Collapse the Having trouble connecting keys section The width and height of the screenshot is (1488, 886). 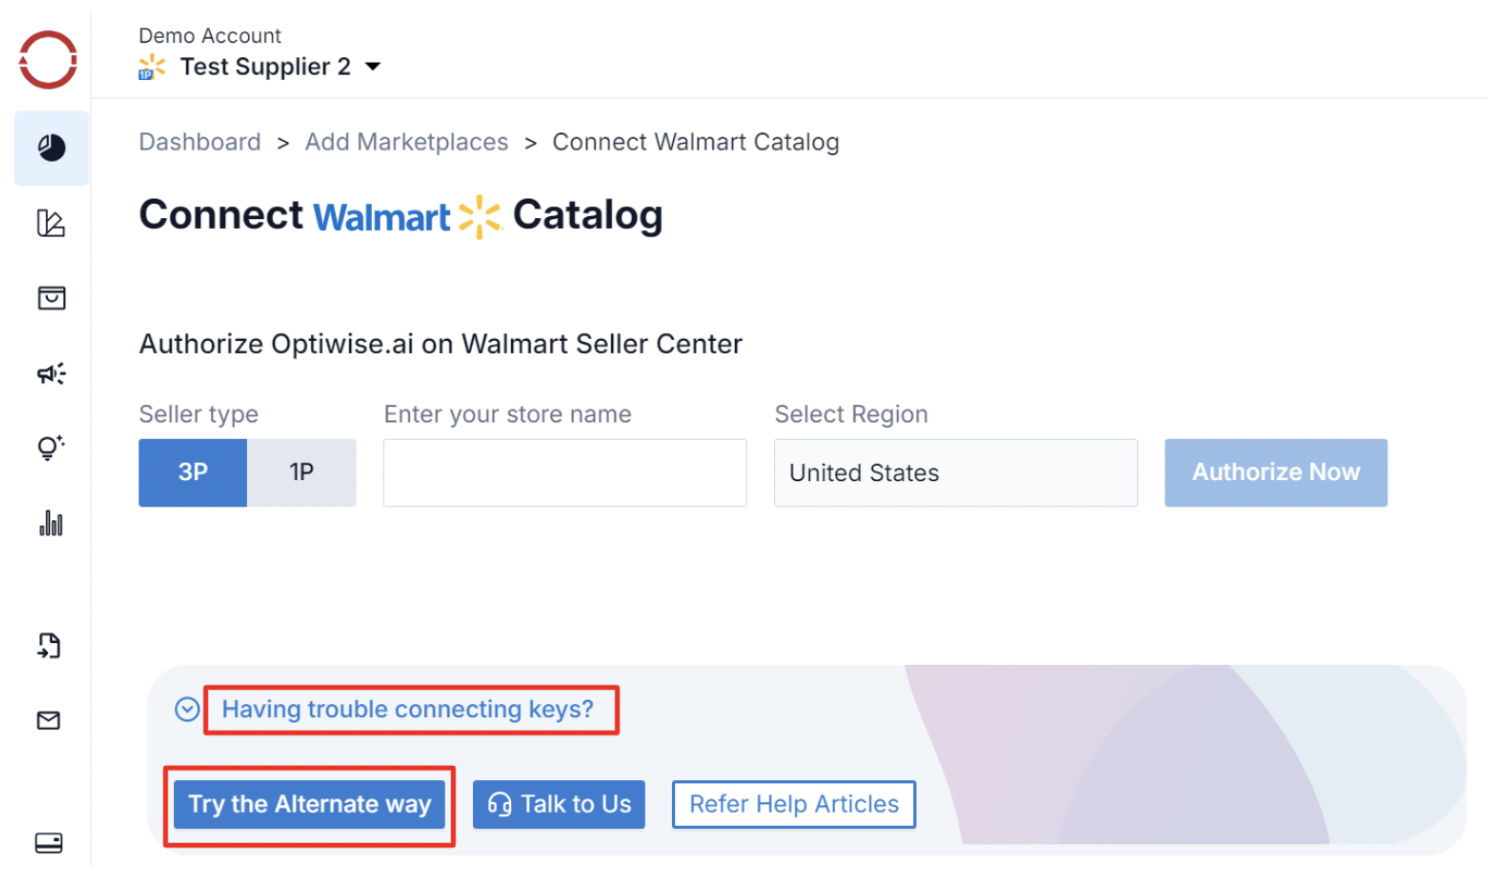[187, 710]
